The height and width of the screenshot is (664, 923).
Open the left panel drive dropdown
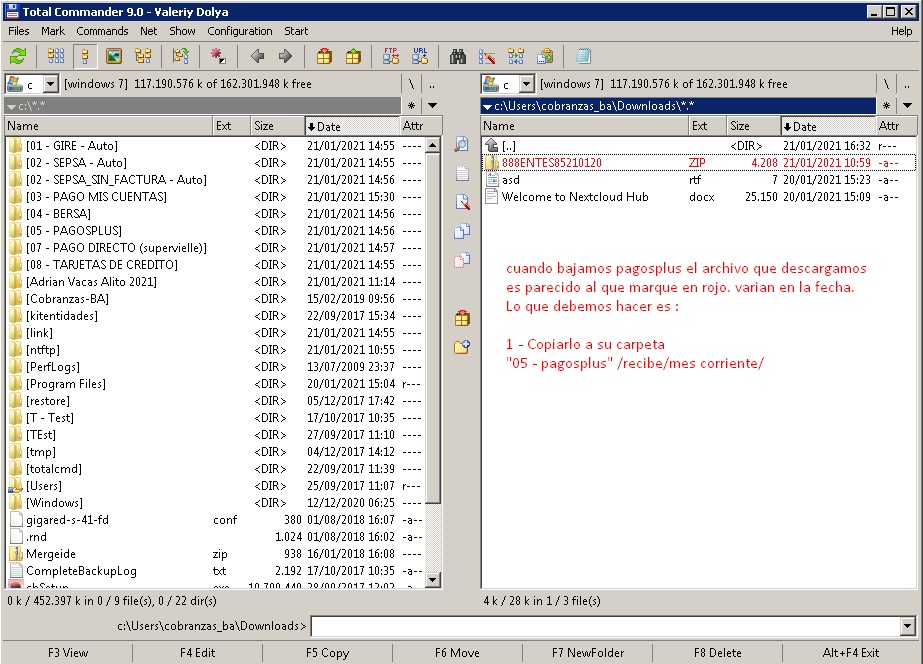[x=51, y=85]
